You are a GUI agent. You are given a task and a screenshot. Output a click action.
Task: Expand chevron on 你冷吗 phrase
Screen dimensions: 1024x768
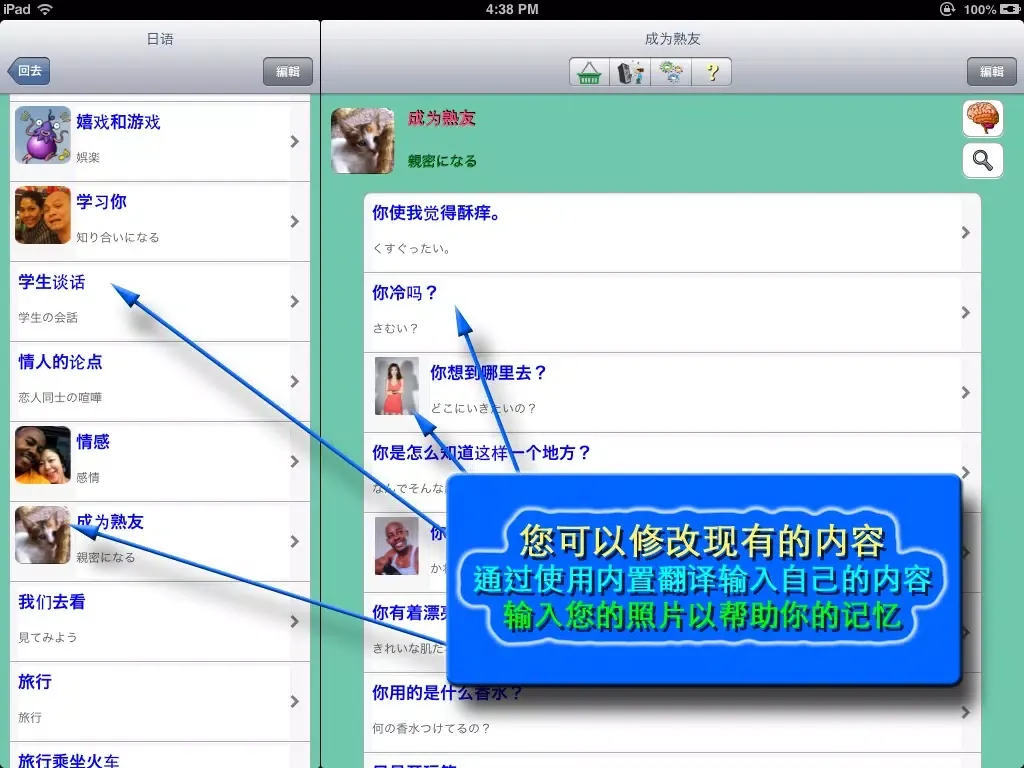(x=966, y=313)
